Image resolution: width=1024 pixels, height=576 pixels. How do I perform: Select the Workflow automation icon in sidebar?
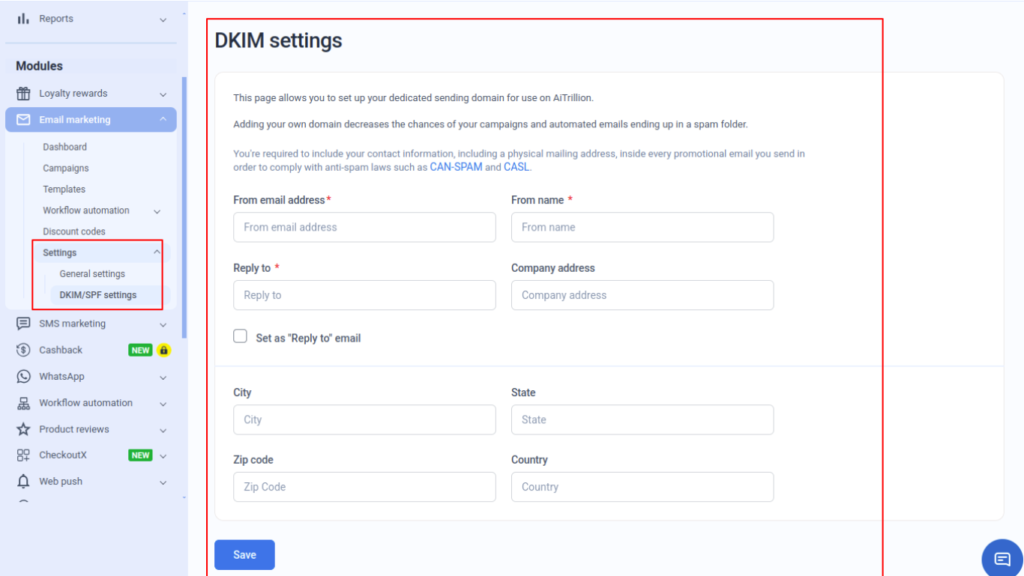(x=21, y=402)
